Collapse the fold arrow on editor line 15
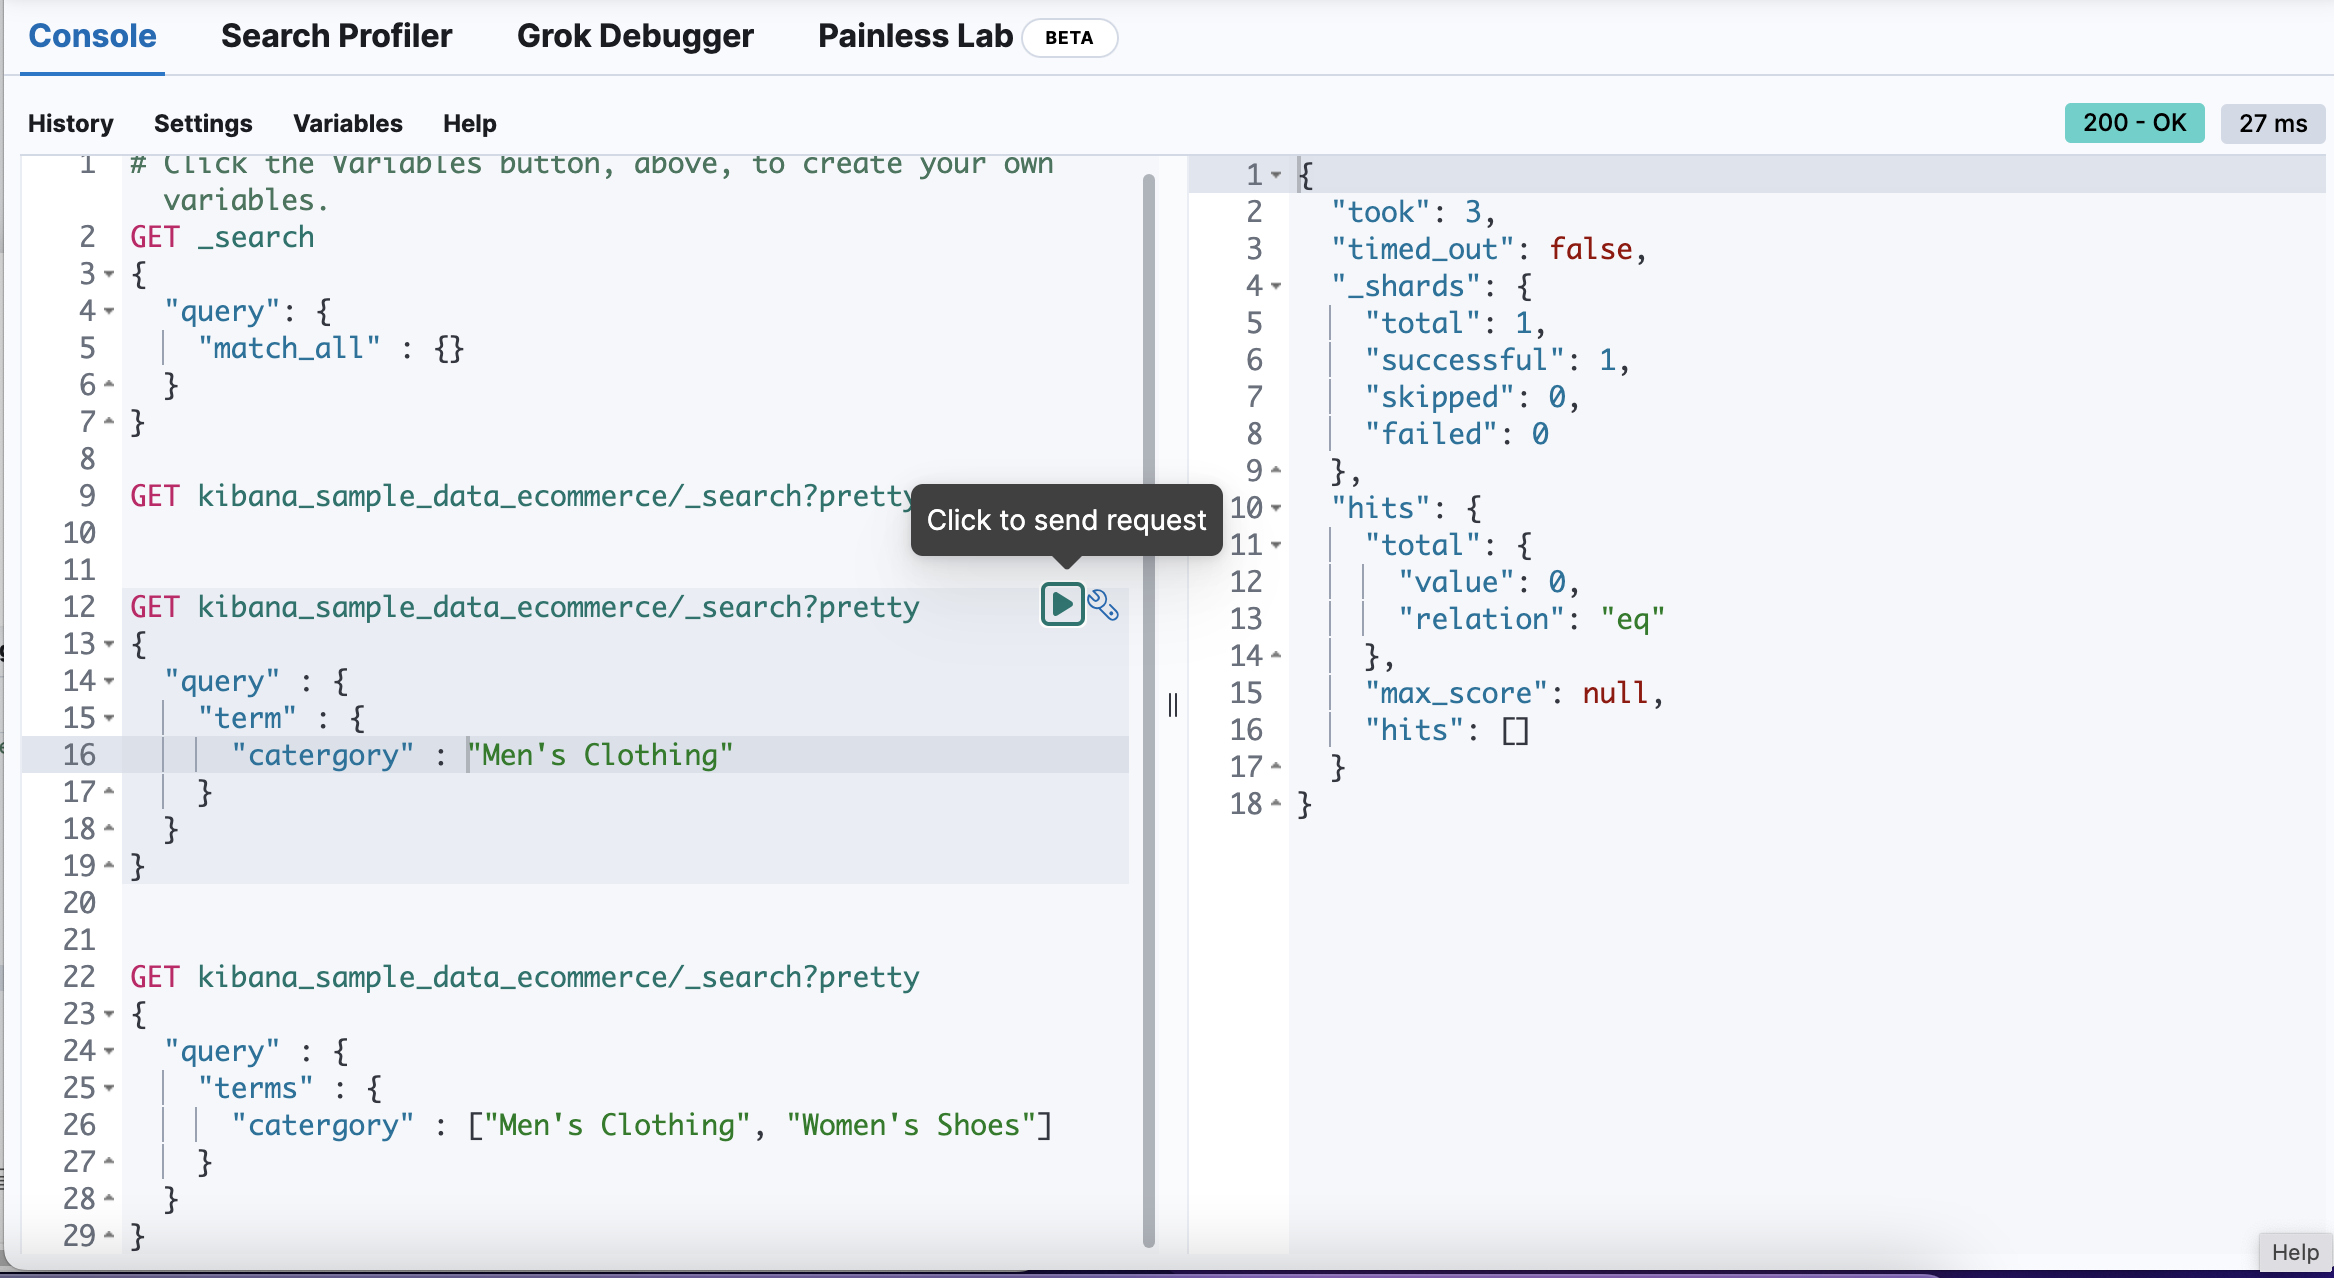The image size is (2334, 1278). pyautogui.click(x=109, y=718)
